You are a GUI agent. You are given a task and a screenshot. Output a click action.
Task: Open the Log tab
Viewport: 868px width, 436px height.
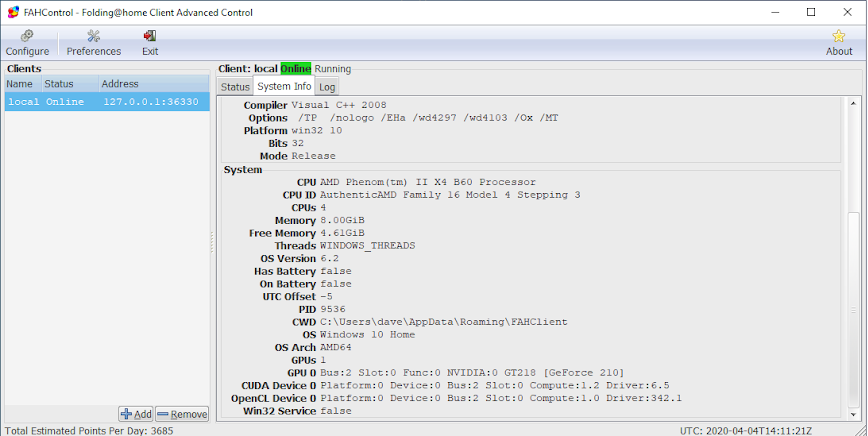point(327,87)
